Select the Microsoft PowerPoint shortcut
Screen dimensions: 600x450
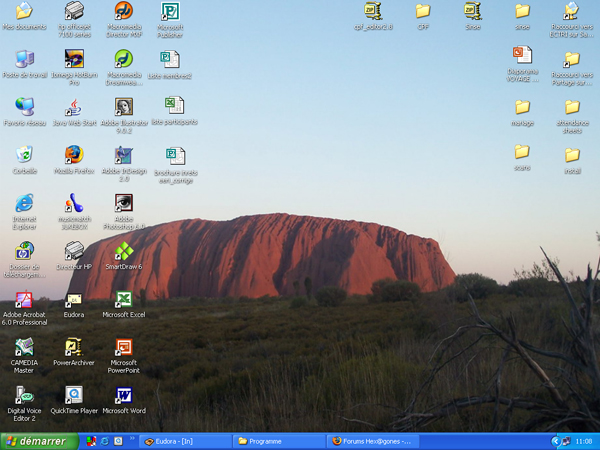click(123, 348)
